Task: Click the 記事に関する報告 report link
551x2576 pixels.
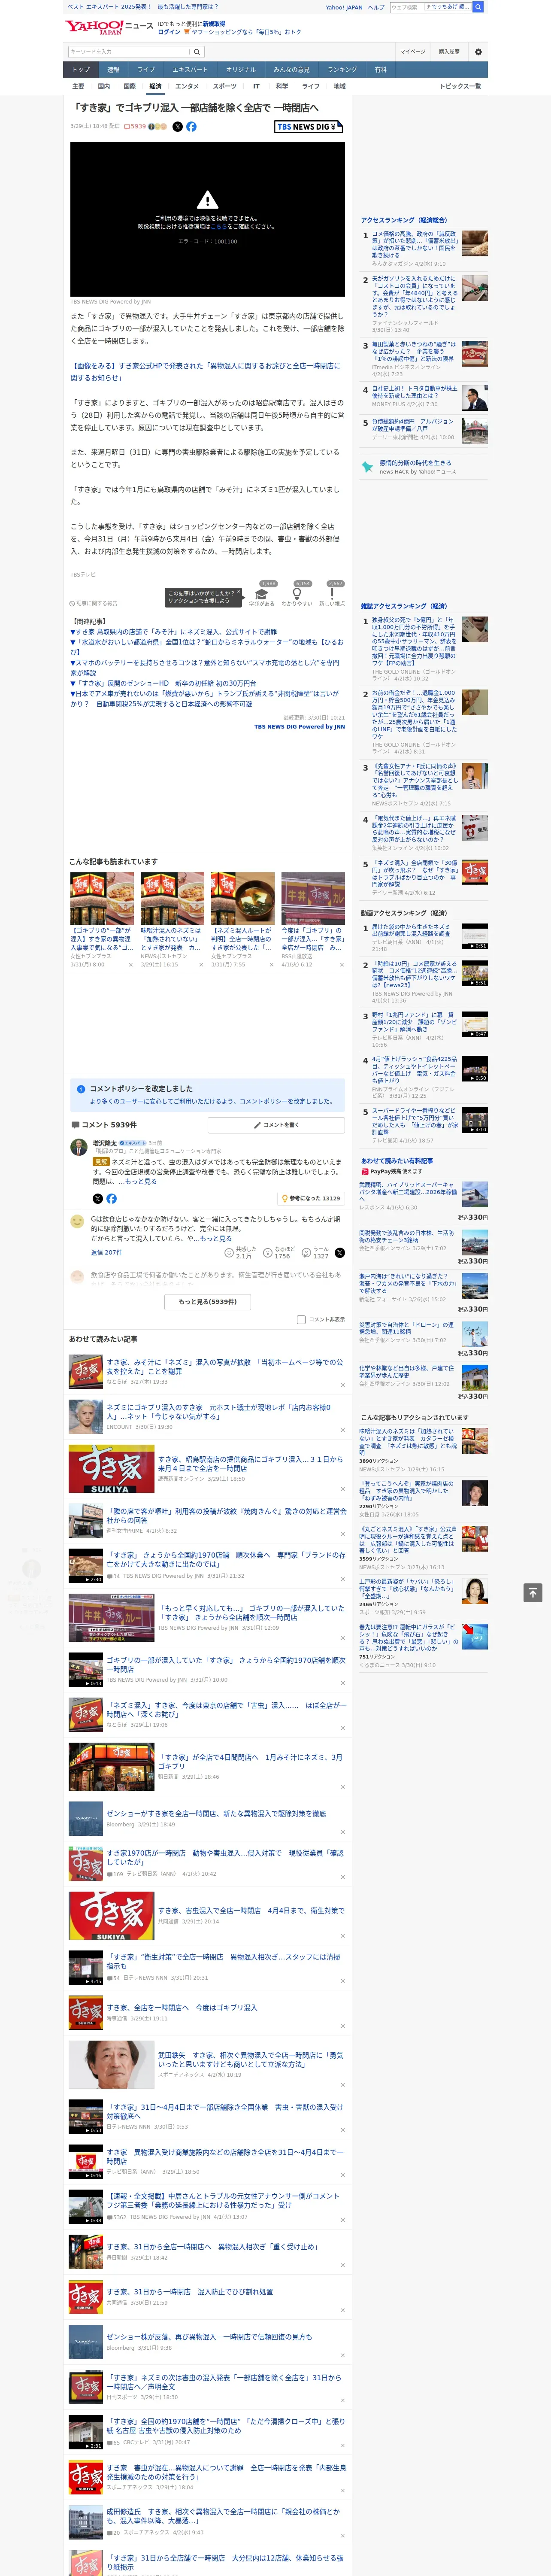Action: point(93,603)
